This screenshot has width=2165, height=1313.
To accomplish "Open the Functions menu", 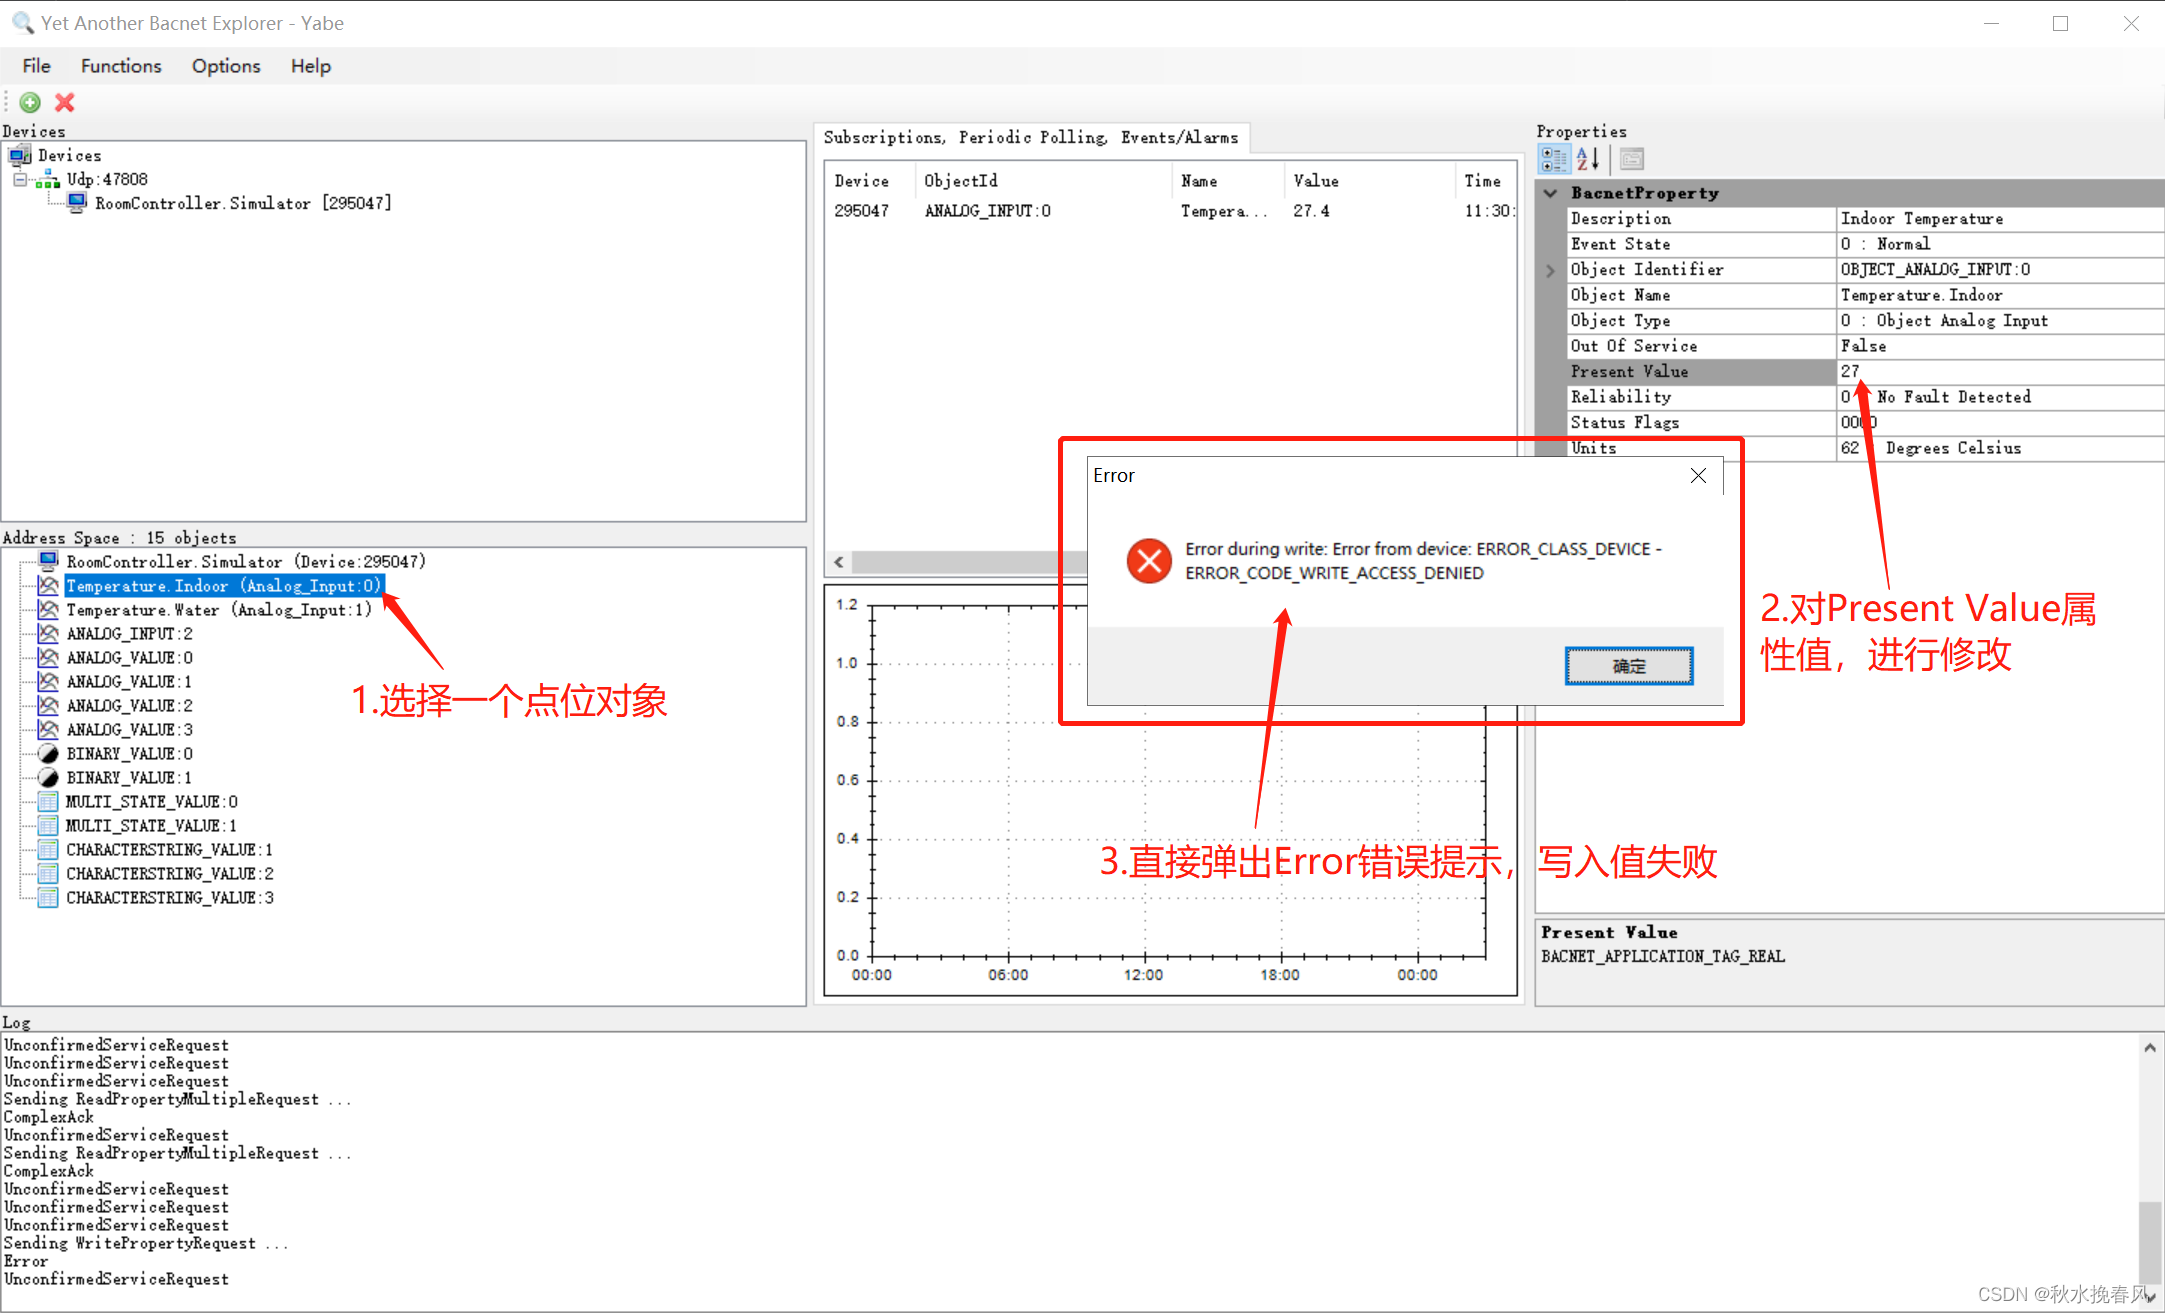I will click(x=120, y=66).
